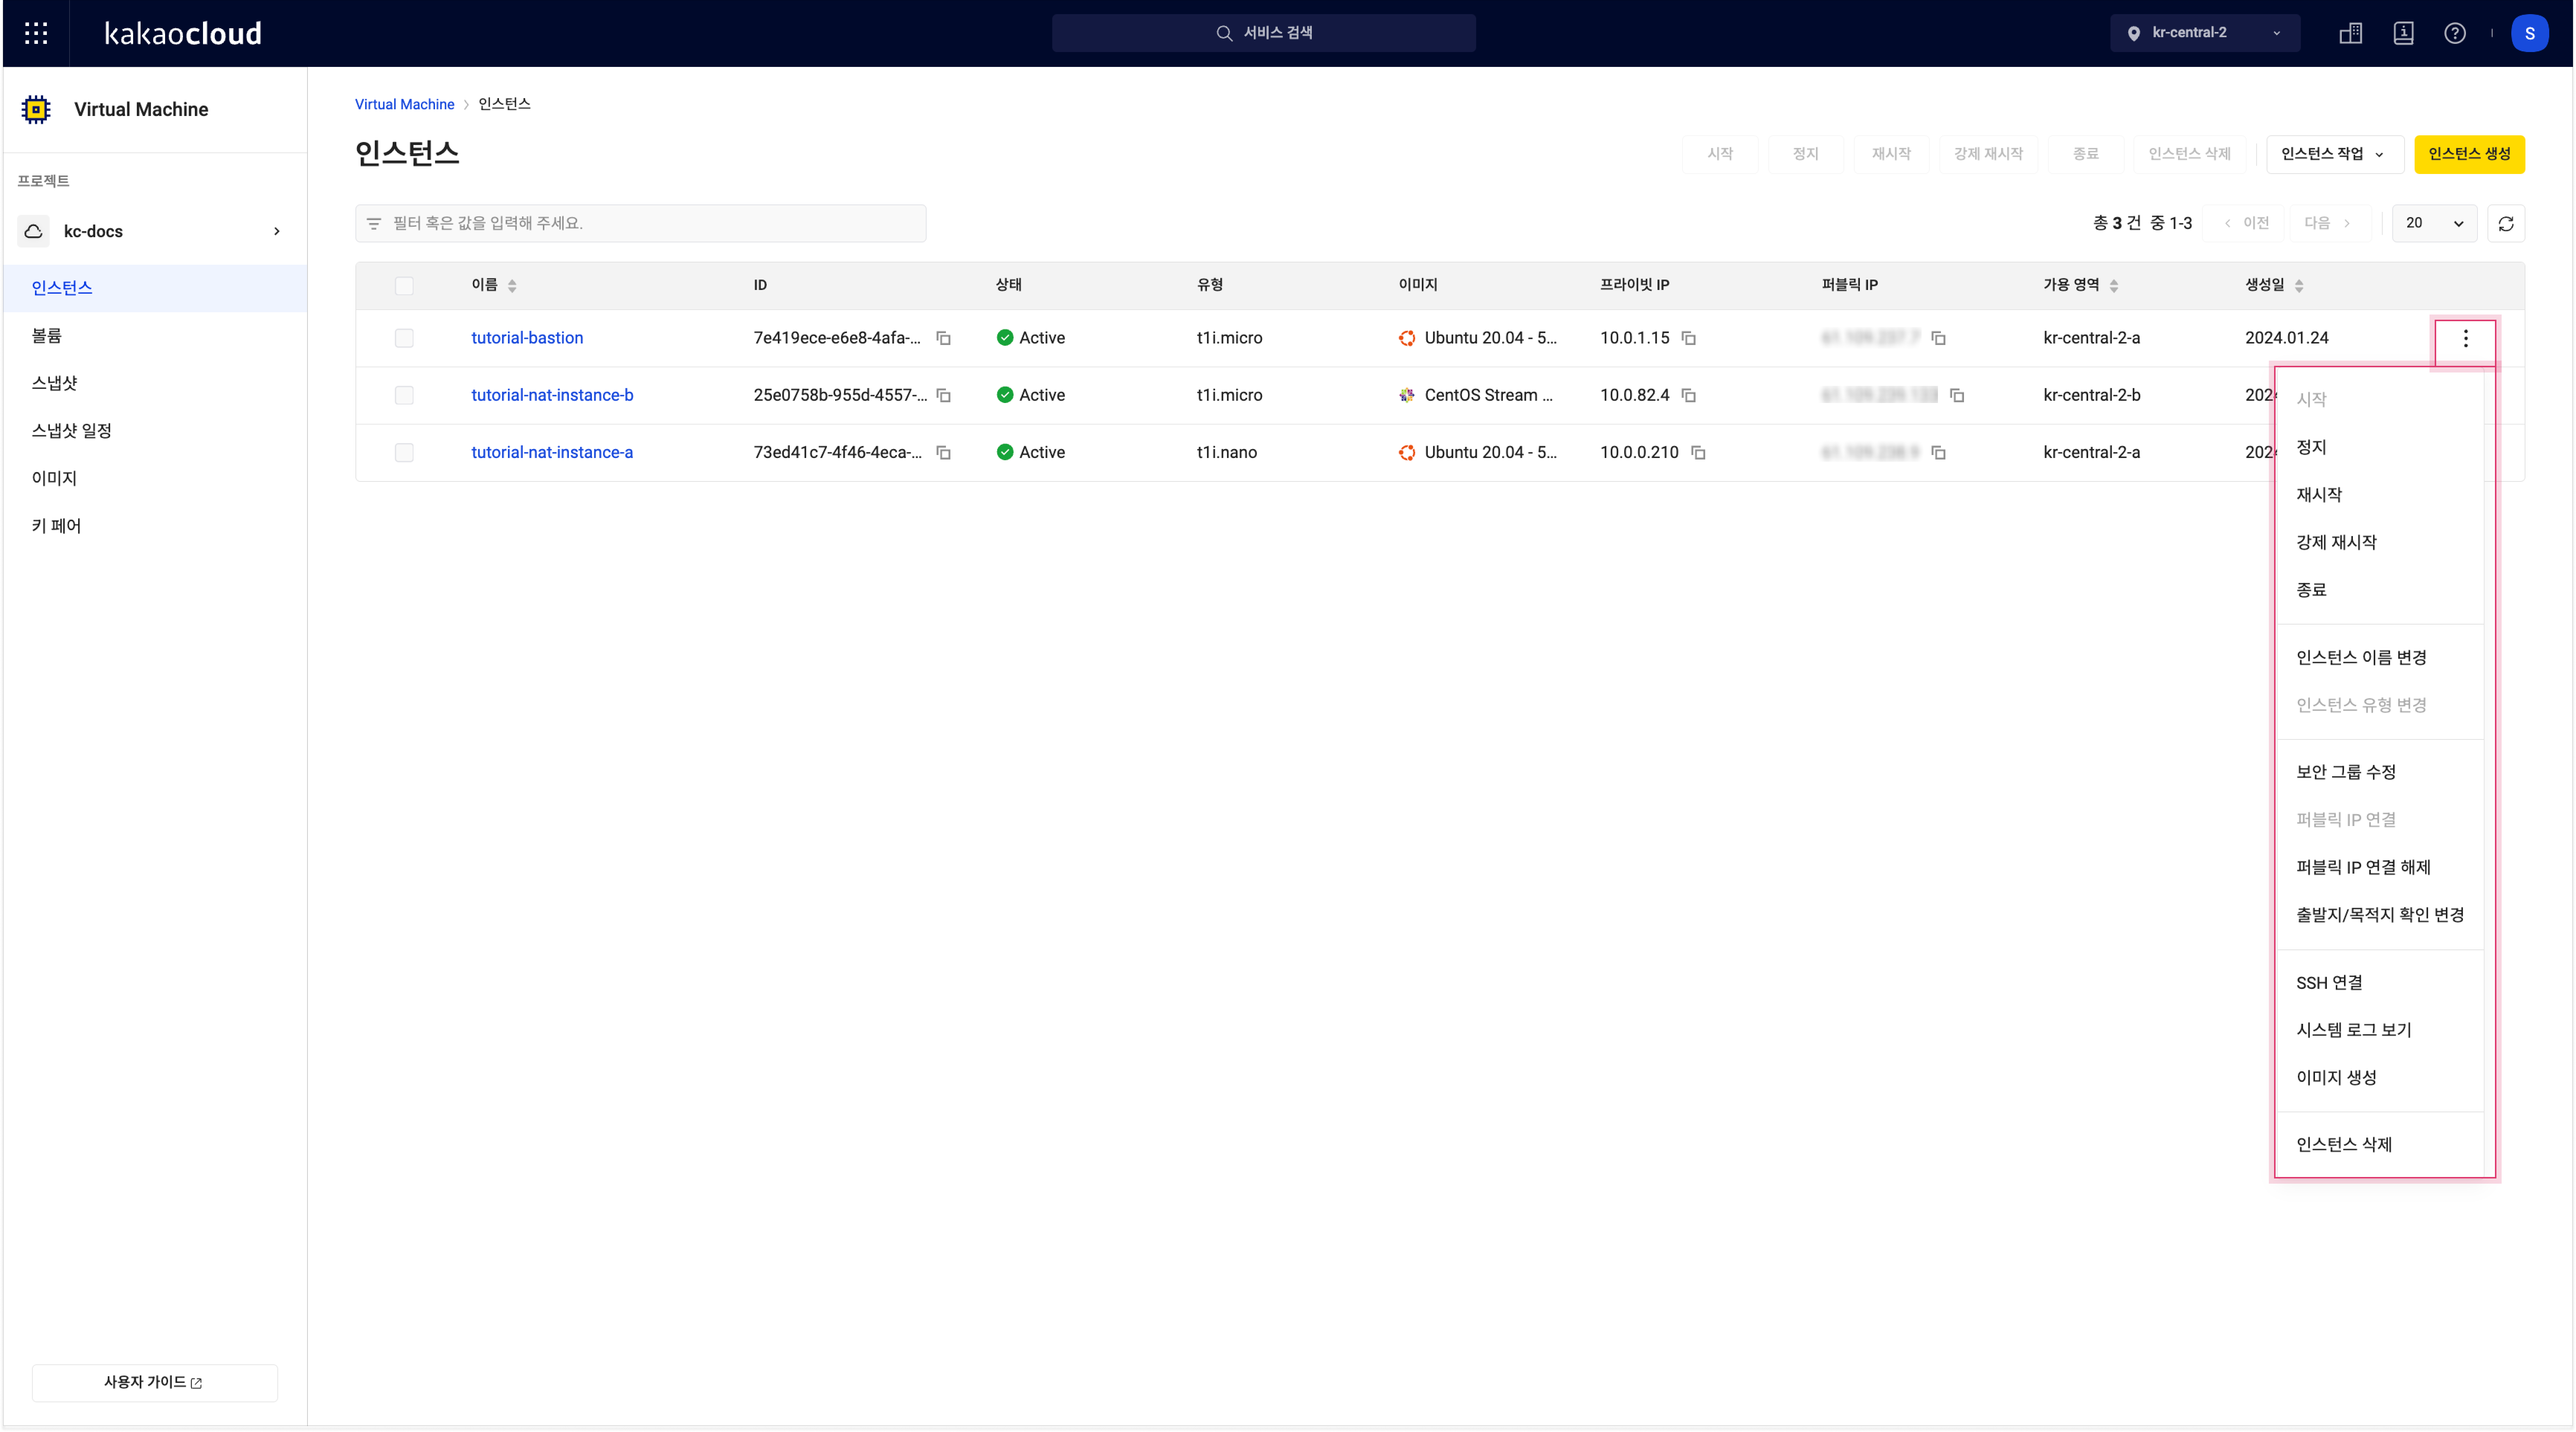Screen dimensions: 2576x1432
Task: Sort by 이름 column arrows
Action: 512,286
